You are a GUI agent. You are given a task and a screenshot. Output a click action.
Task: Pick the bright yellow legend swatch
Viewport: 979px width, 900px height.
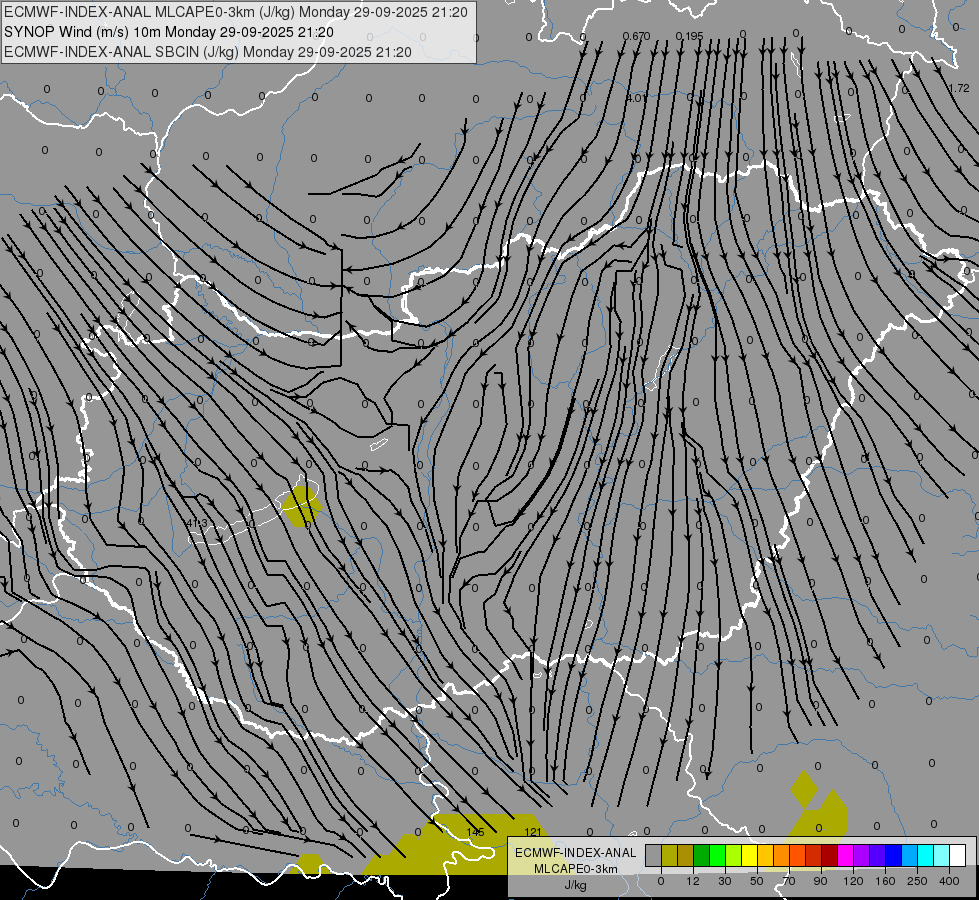(750, 856)
